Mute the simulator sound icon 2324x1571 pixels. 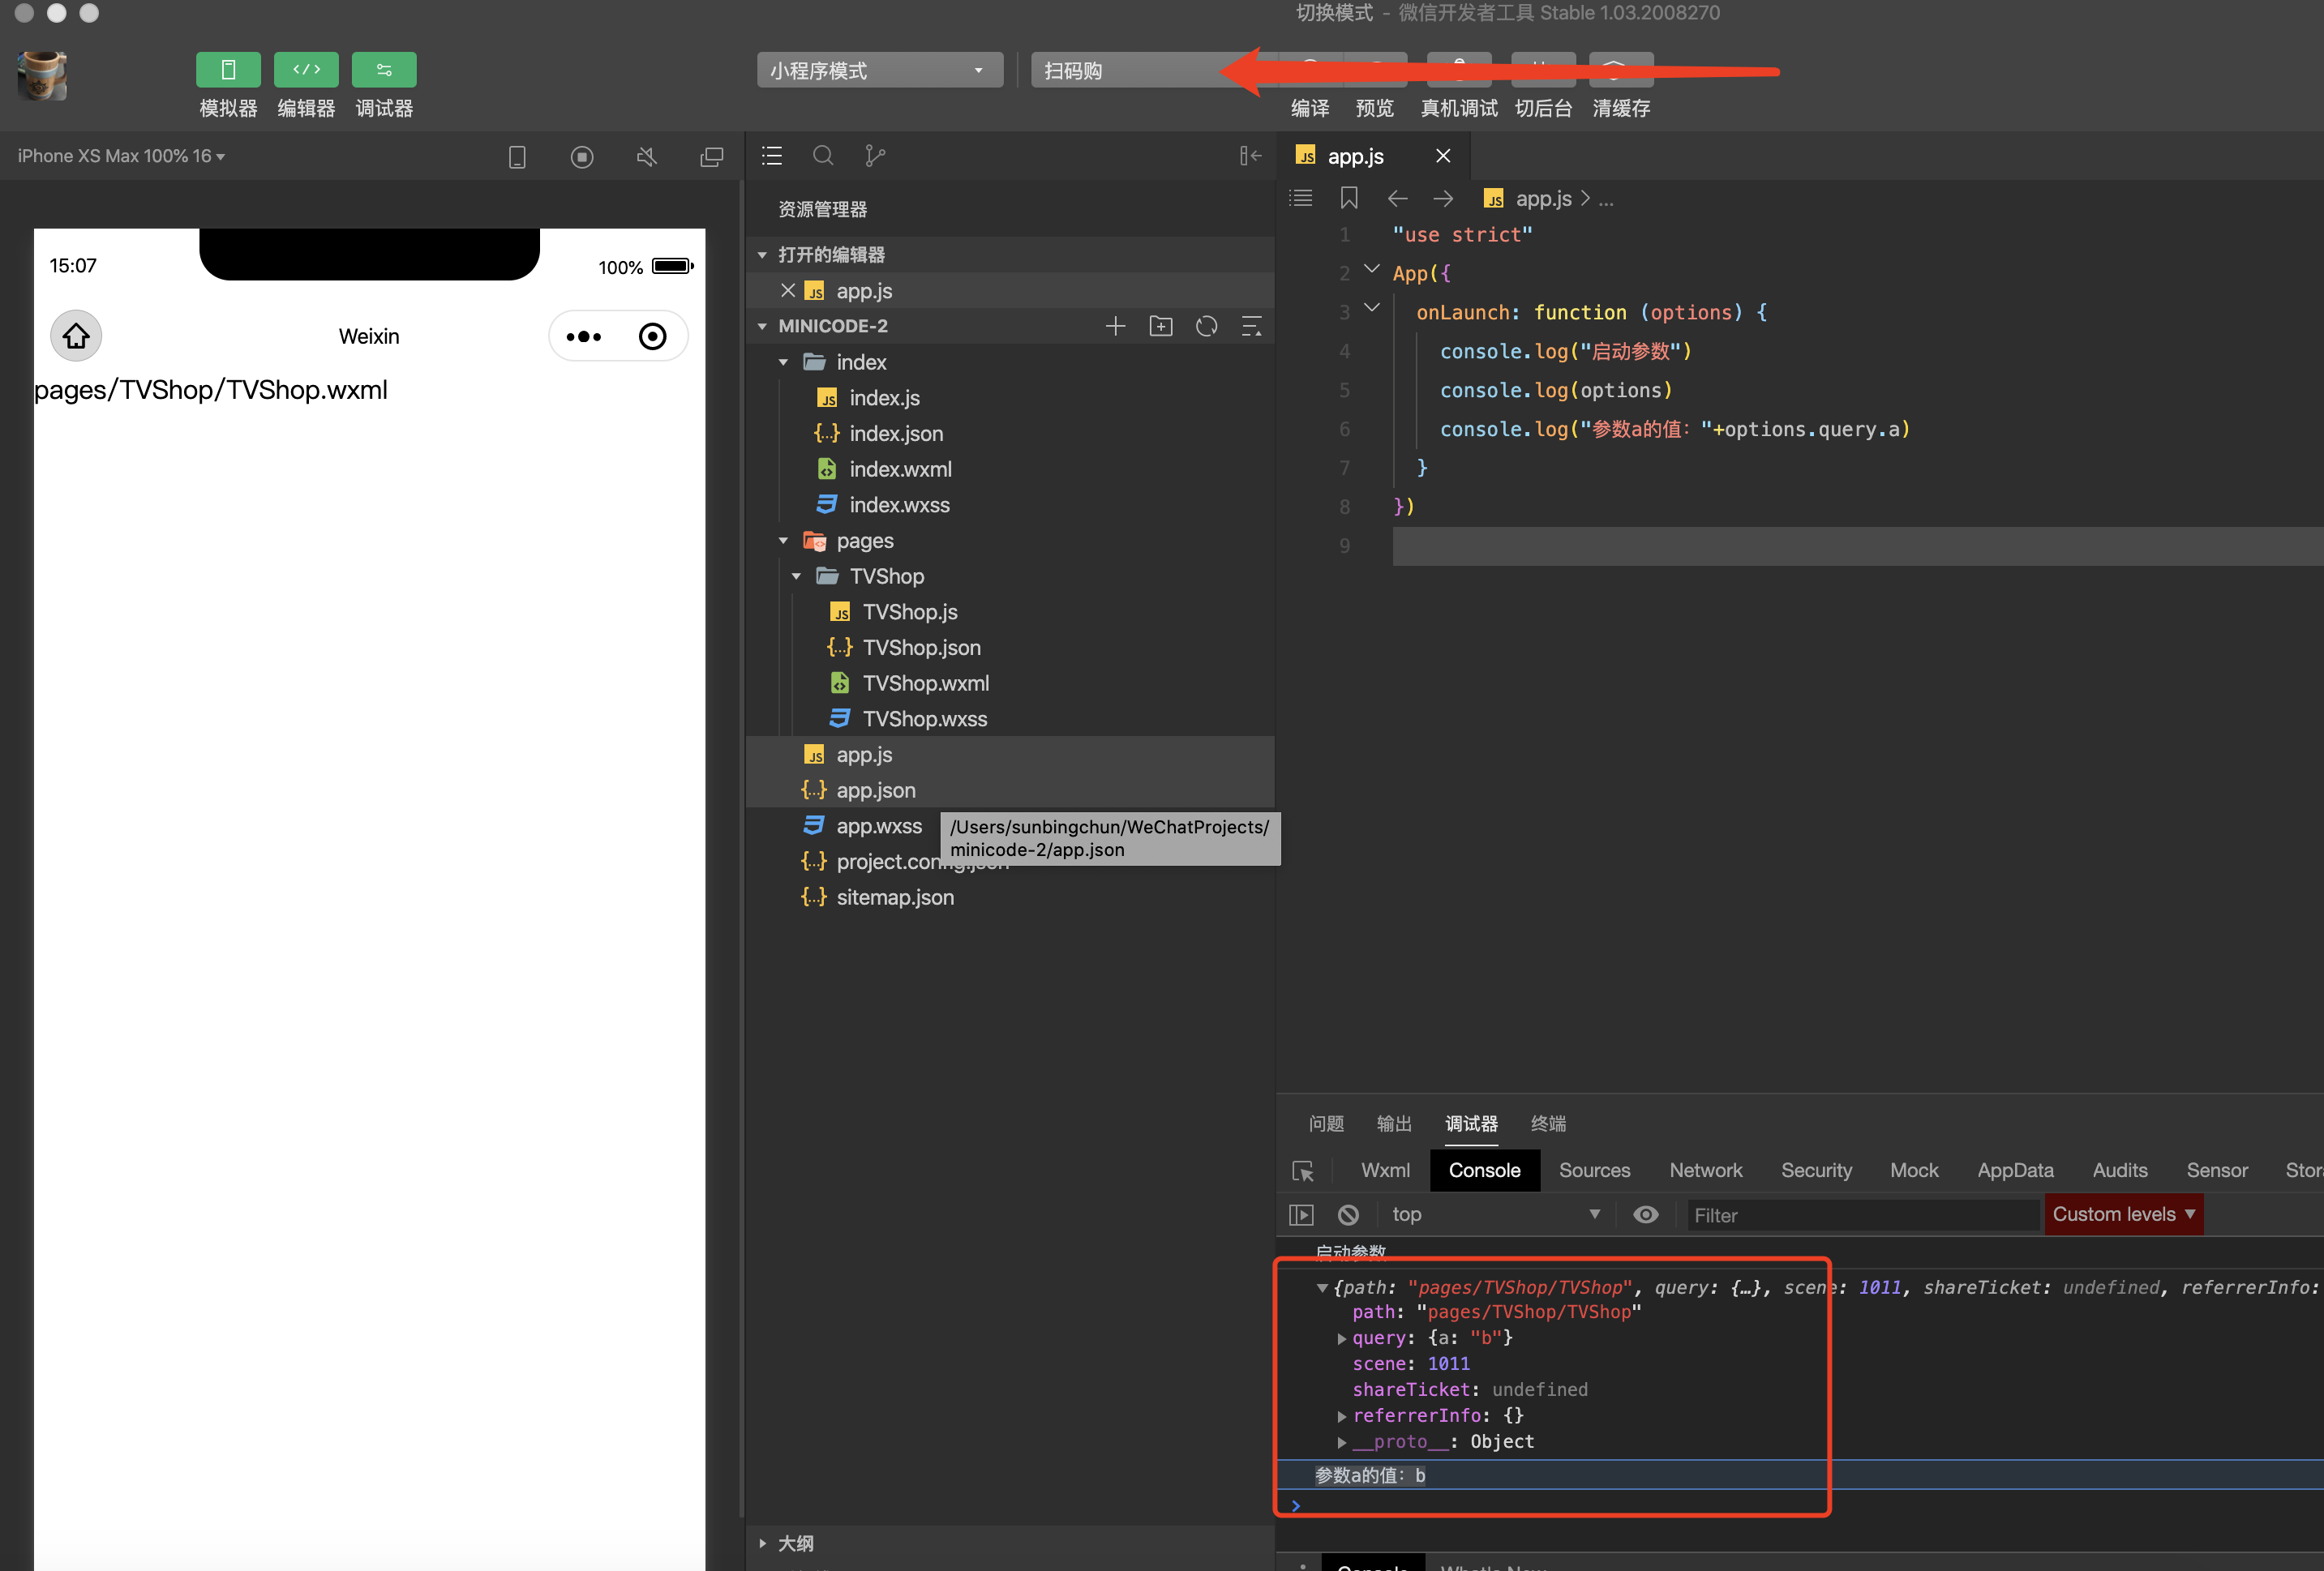click(x=647, y=157)
